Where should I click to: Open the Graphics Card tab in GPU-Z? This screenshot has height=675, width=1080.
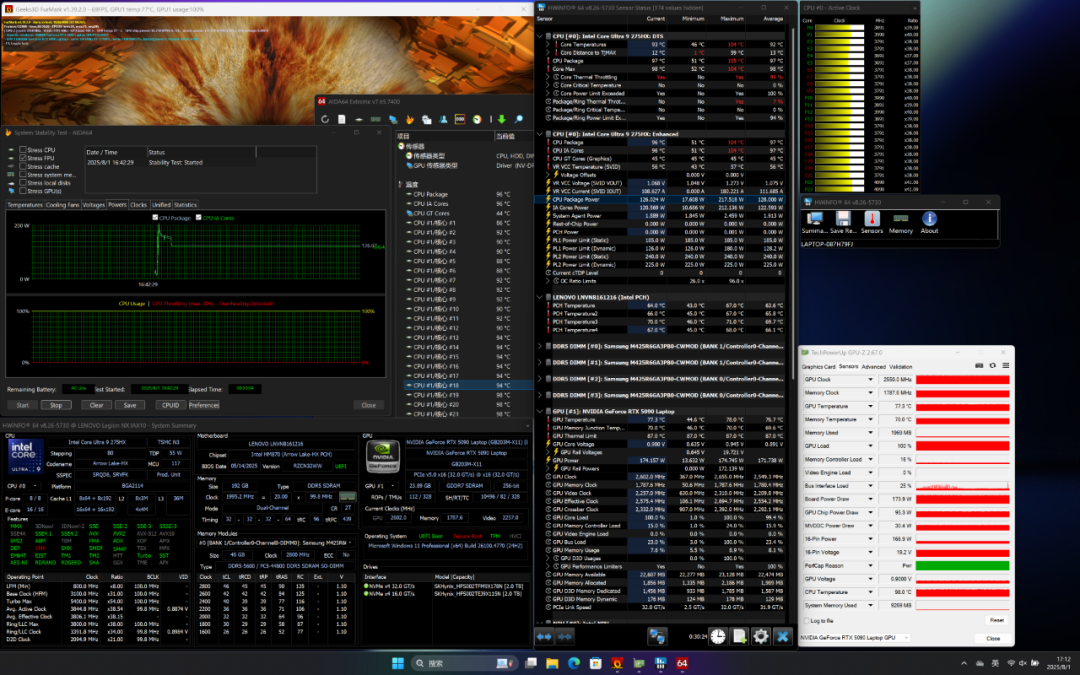point(818,366)
